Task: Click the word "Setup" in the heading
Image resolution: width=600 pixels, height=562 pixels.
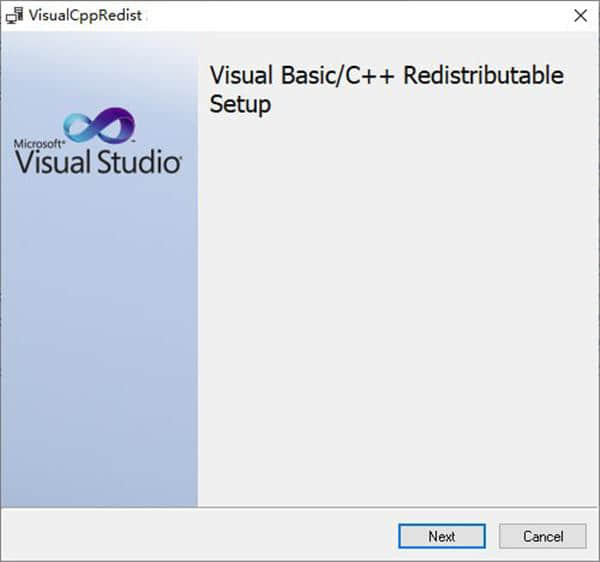Action: (240, 104)
